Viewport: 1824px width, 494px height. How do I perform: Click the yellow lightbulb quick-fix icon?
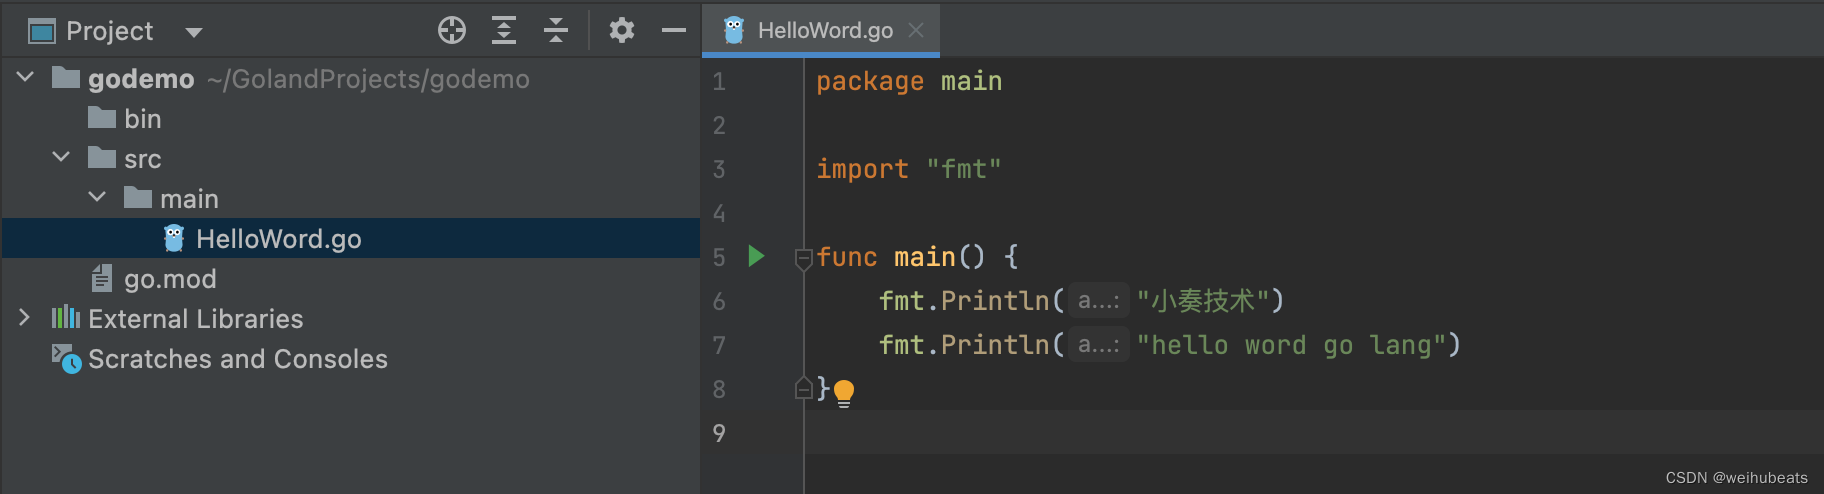pyautogui.click(x=844, y=391)
